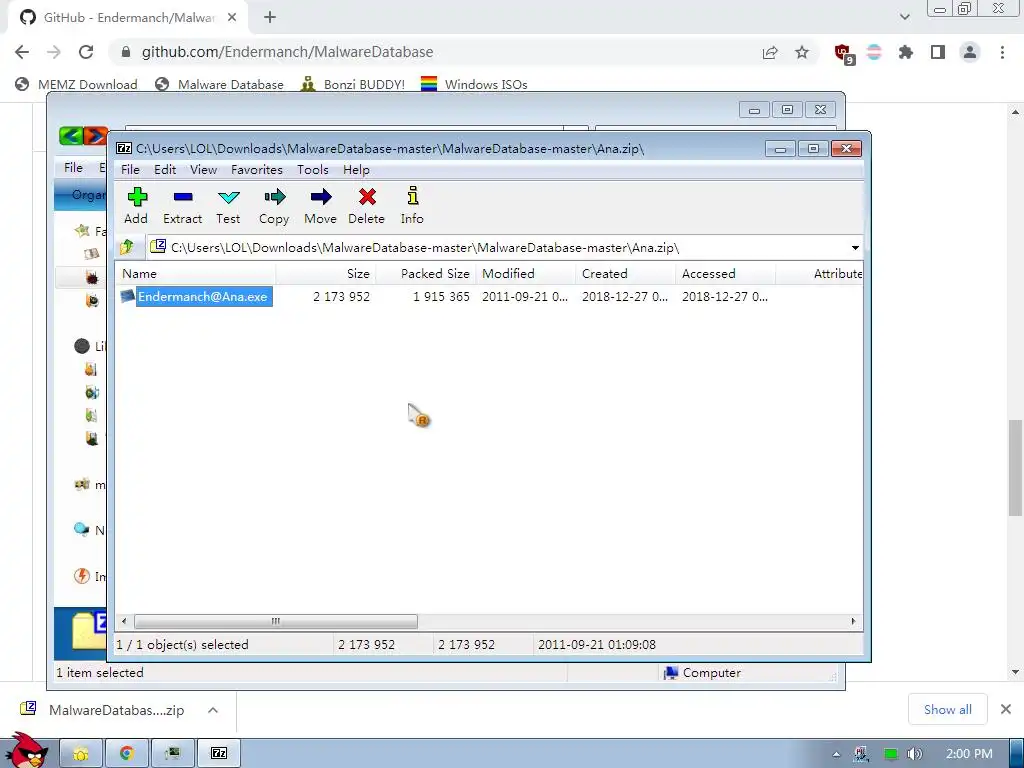1024x768 pixels.
Task: Open the 7-Zip File menu
Action: [x=130, y=170]
